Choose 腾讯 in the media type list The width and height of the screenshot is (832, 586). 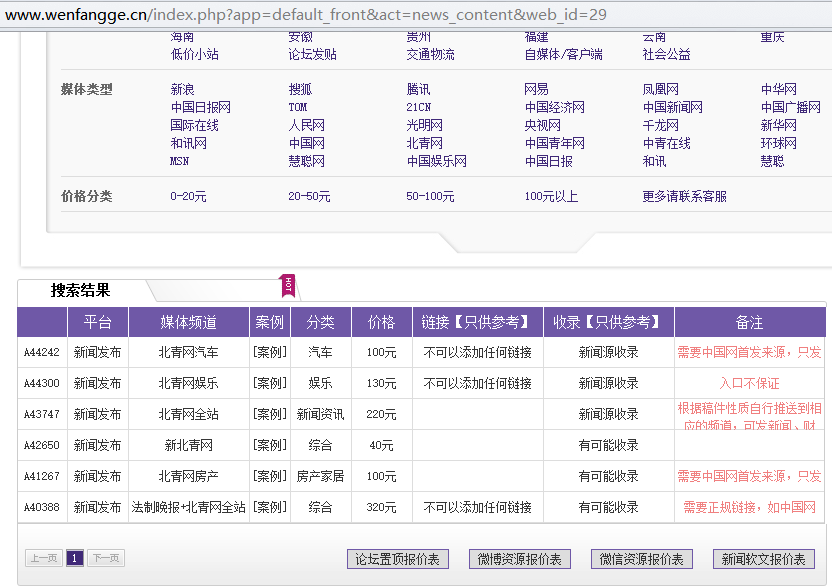coord(418,90)
